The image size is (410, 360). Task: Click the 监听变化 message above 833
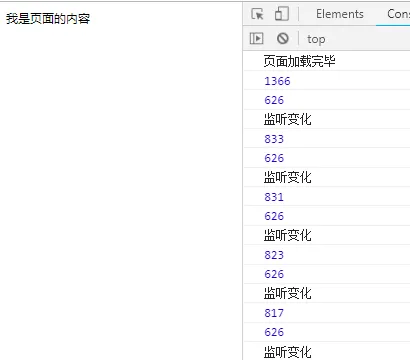(287, 119)
